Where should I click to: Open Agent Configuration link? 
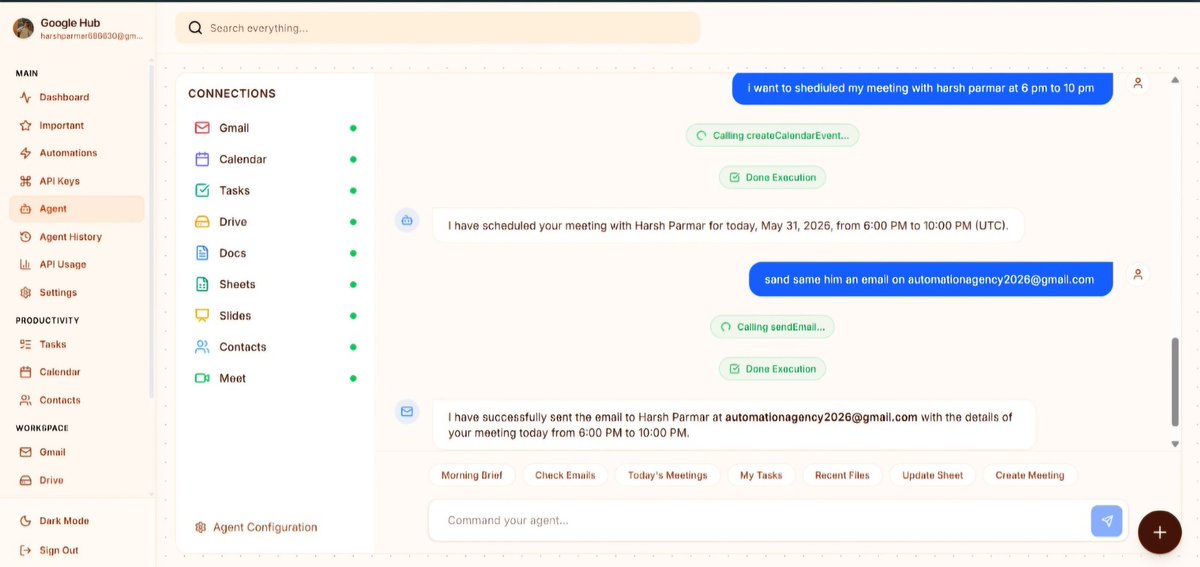coord(256,527)
